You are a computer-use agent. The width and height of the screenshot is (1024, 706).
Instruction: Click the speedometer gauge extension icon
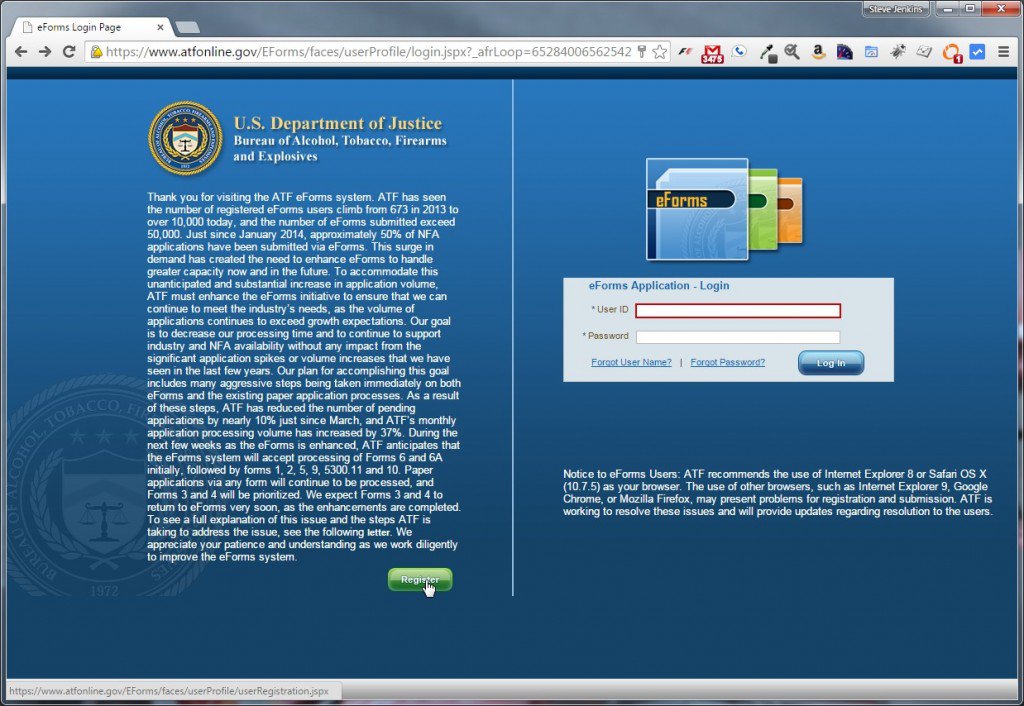click(x=871, y=52)
